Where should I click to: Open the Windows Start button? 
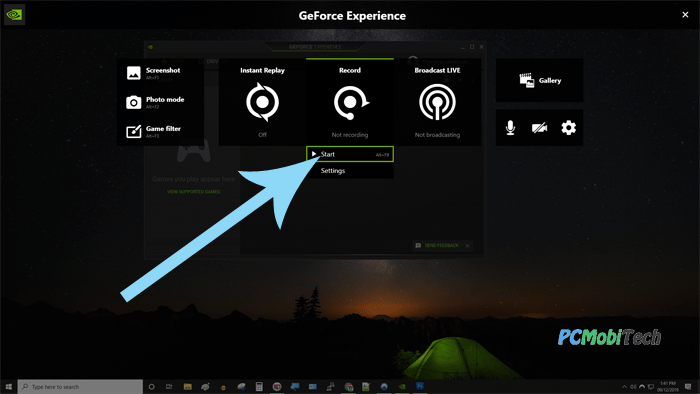(x=8, y=386)
